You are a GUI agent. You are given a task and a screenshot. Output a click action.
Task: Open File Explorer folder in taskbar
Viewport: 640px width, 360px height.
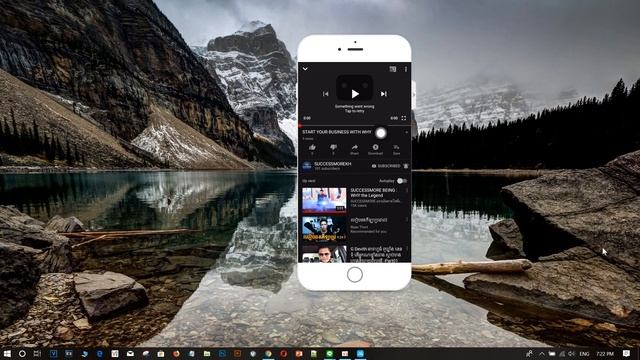coord(207,353)
